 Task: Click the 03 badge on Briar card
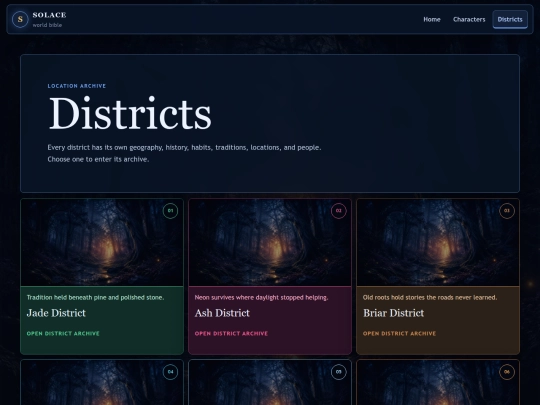[x=507, y=211]
